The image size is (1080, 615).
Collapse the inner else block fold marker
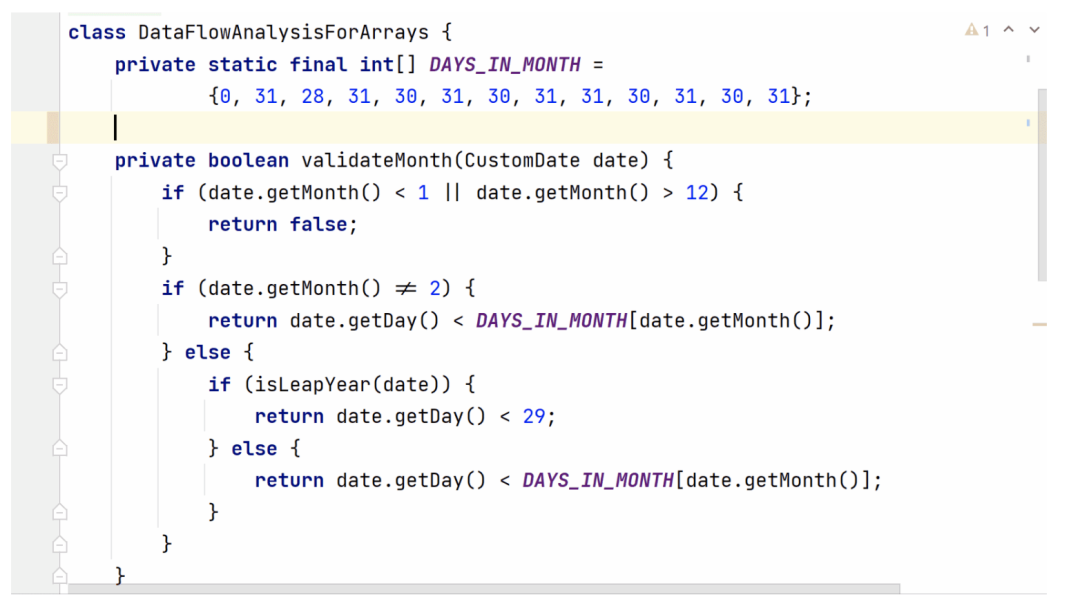click(59, 449)
